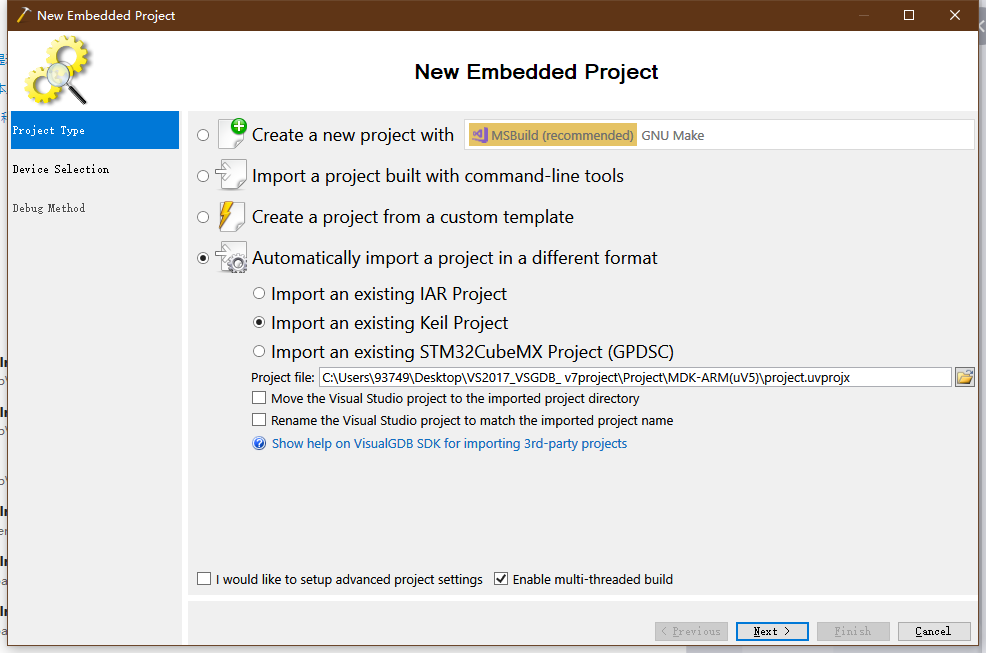Select 'Import a project built with command-line tools' radio
This screenshot has height=653, width=986.
pyautogui.click(x=202, y=176)
